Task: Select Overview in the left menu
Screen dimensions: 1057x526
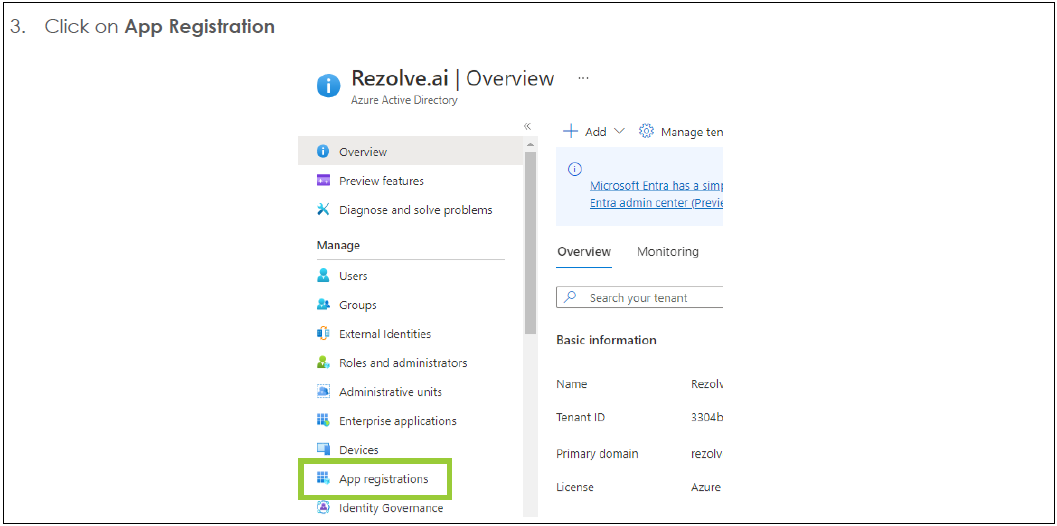Action: coord(410,152)
